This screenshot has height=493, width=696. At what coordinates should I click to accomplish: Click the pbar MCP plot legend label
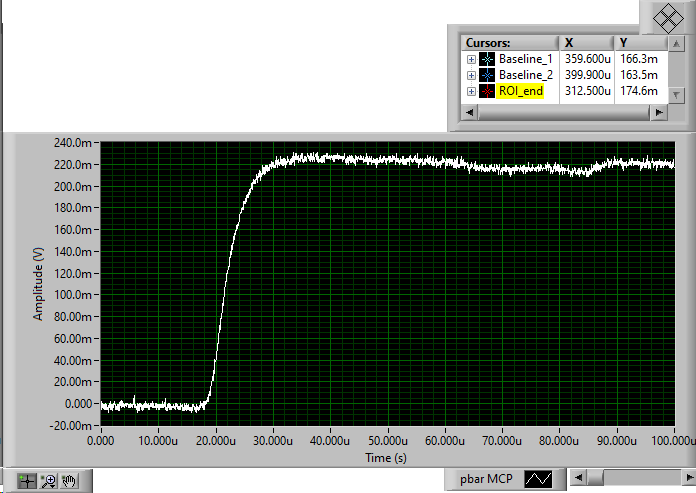tap(486, 479)
